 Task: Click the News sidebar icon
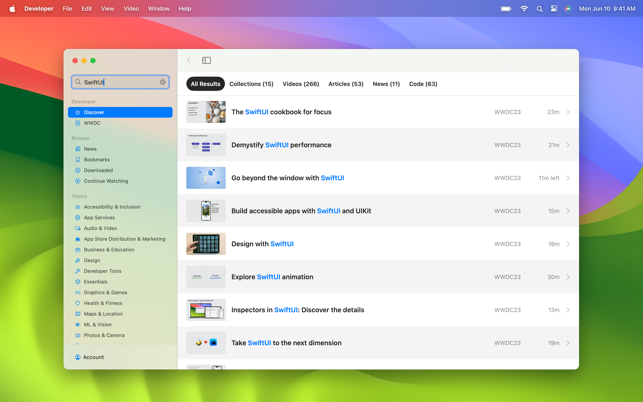(x=78, y=149)
